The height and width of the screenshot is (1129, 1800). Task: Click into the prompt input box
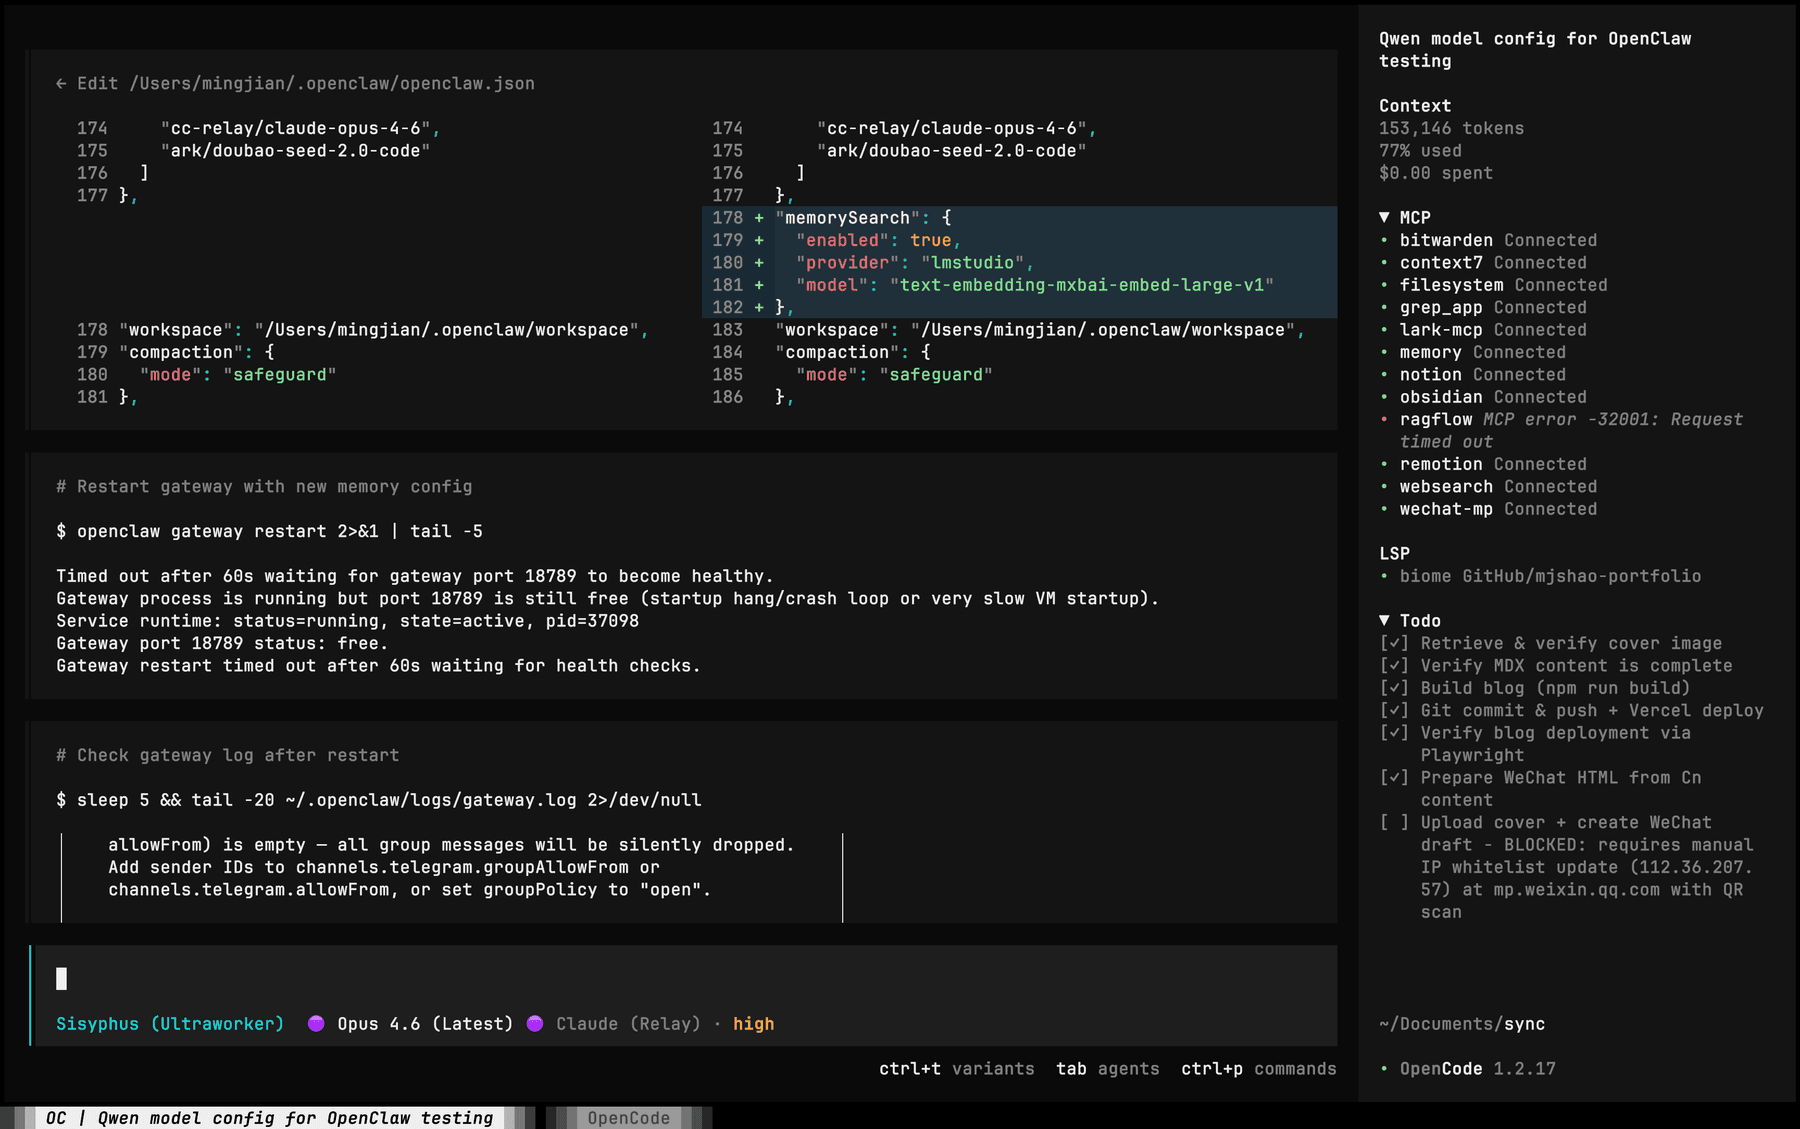684,979
